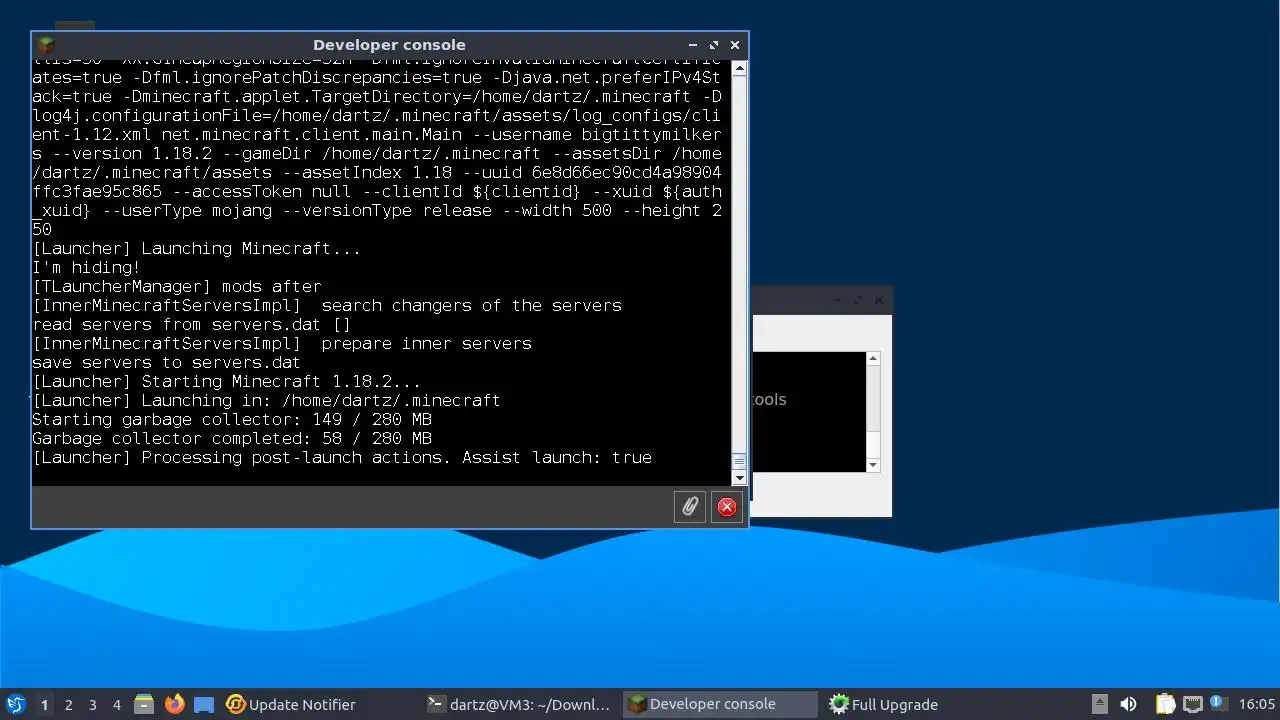Click "Garbage collector completed: 58 / 280 MB"

click(232, 438)
